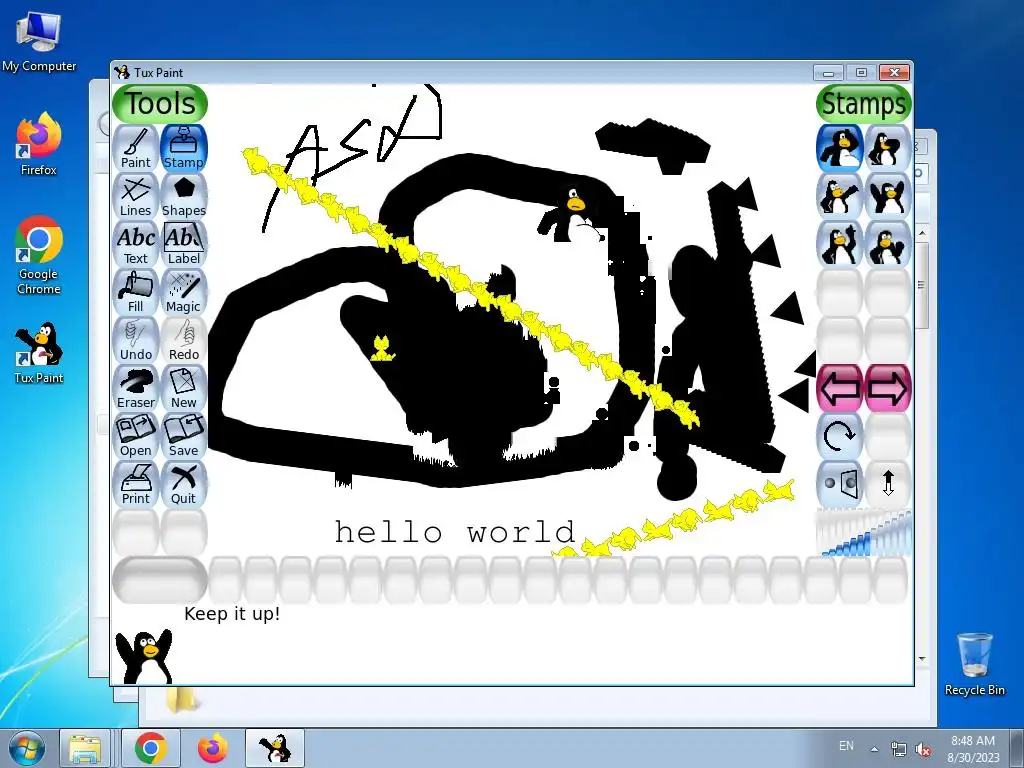Click the Stamps header label
Screen dimensions: 1024x768
click(x=863, y=104)
